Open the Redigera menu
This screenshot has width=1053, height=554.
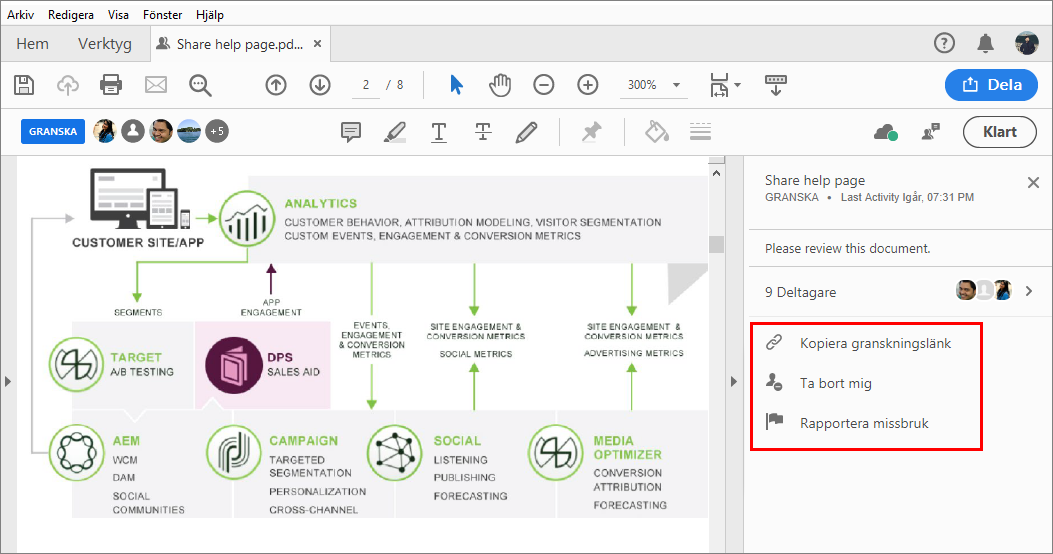pos(71,14)
